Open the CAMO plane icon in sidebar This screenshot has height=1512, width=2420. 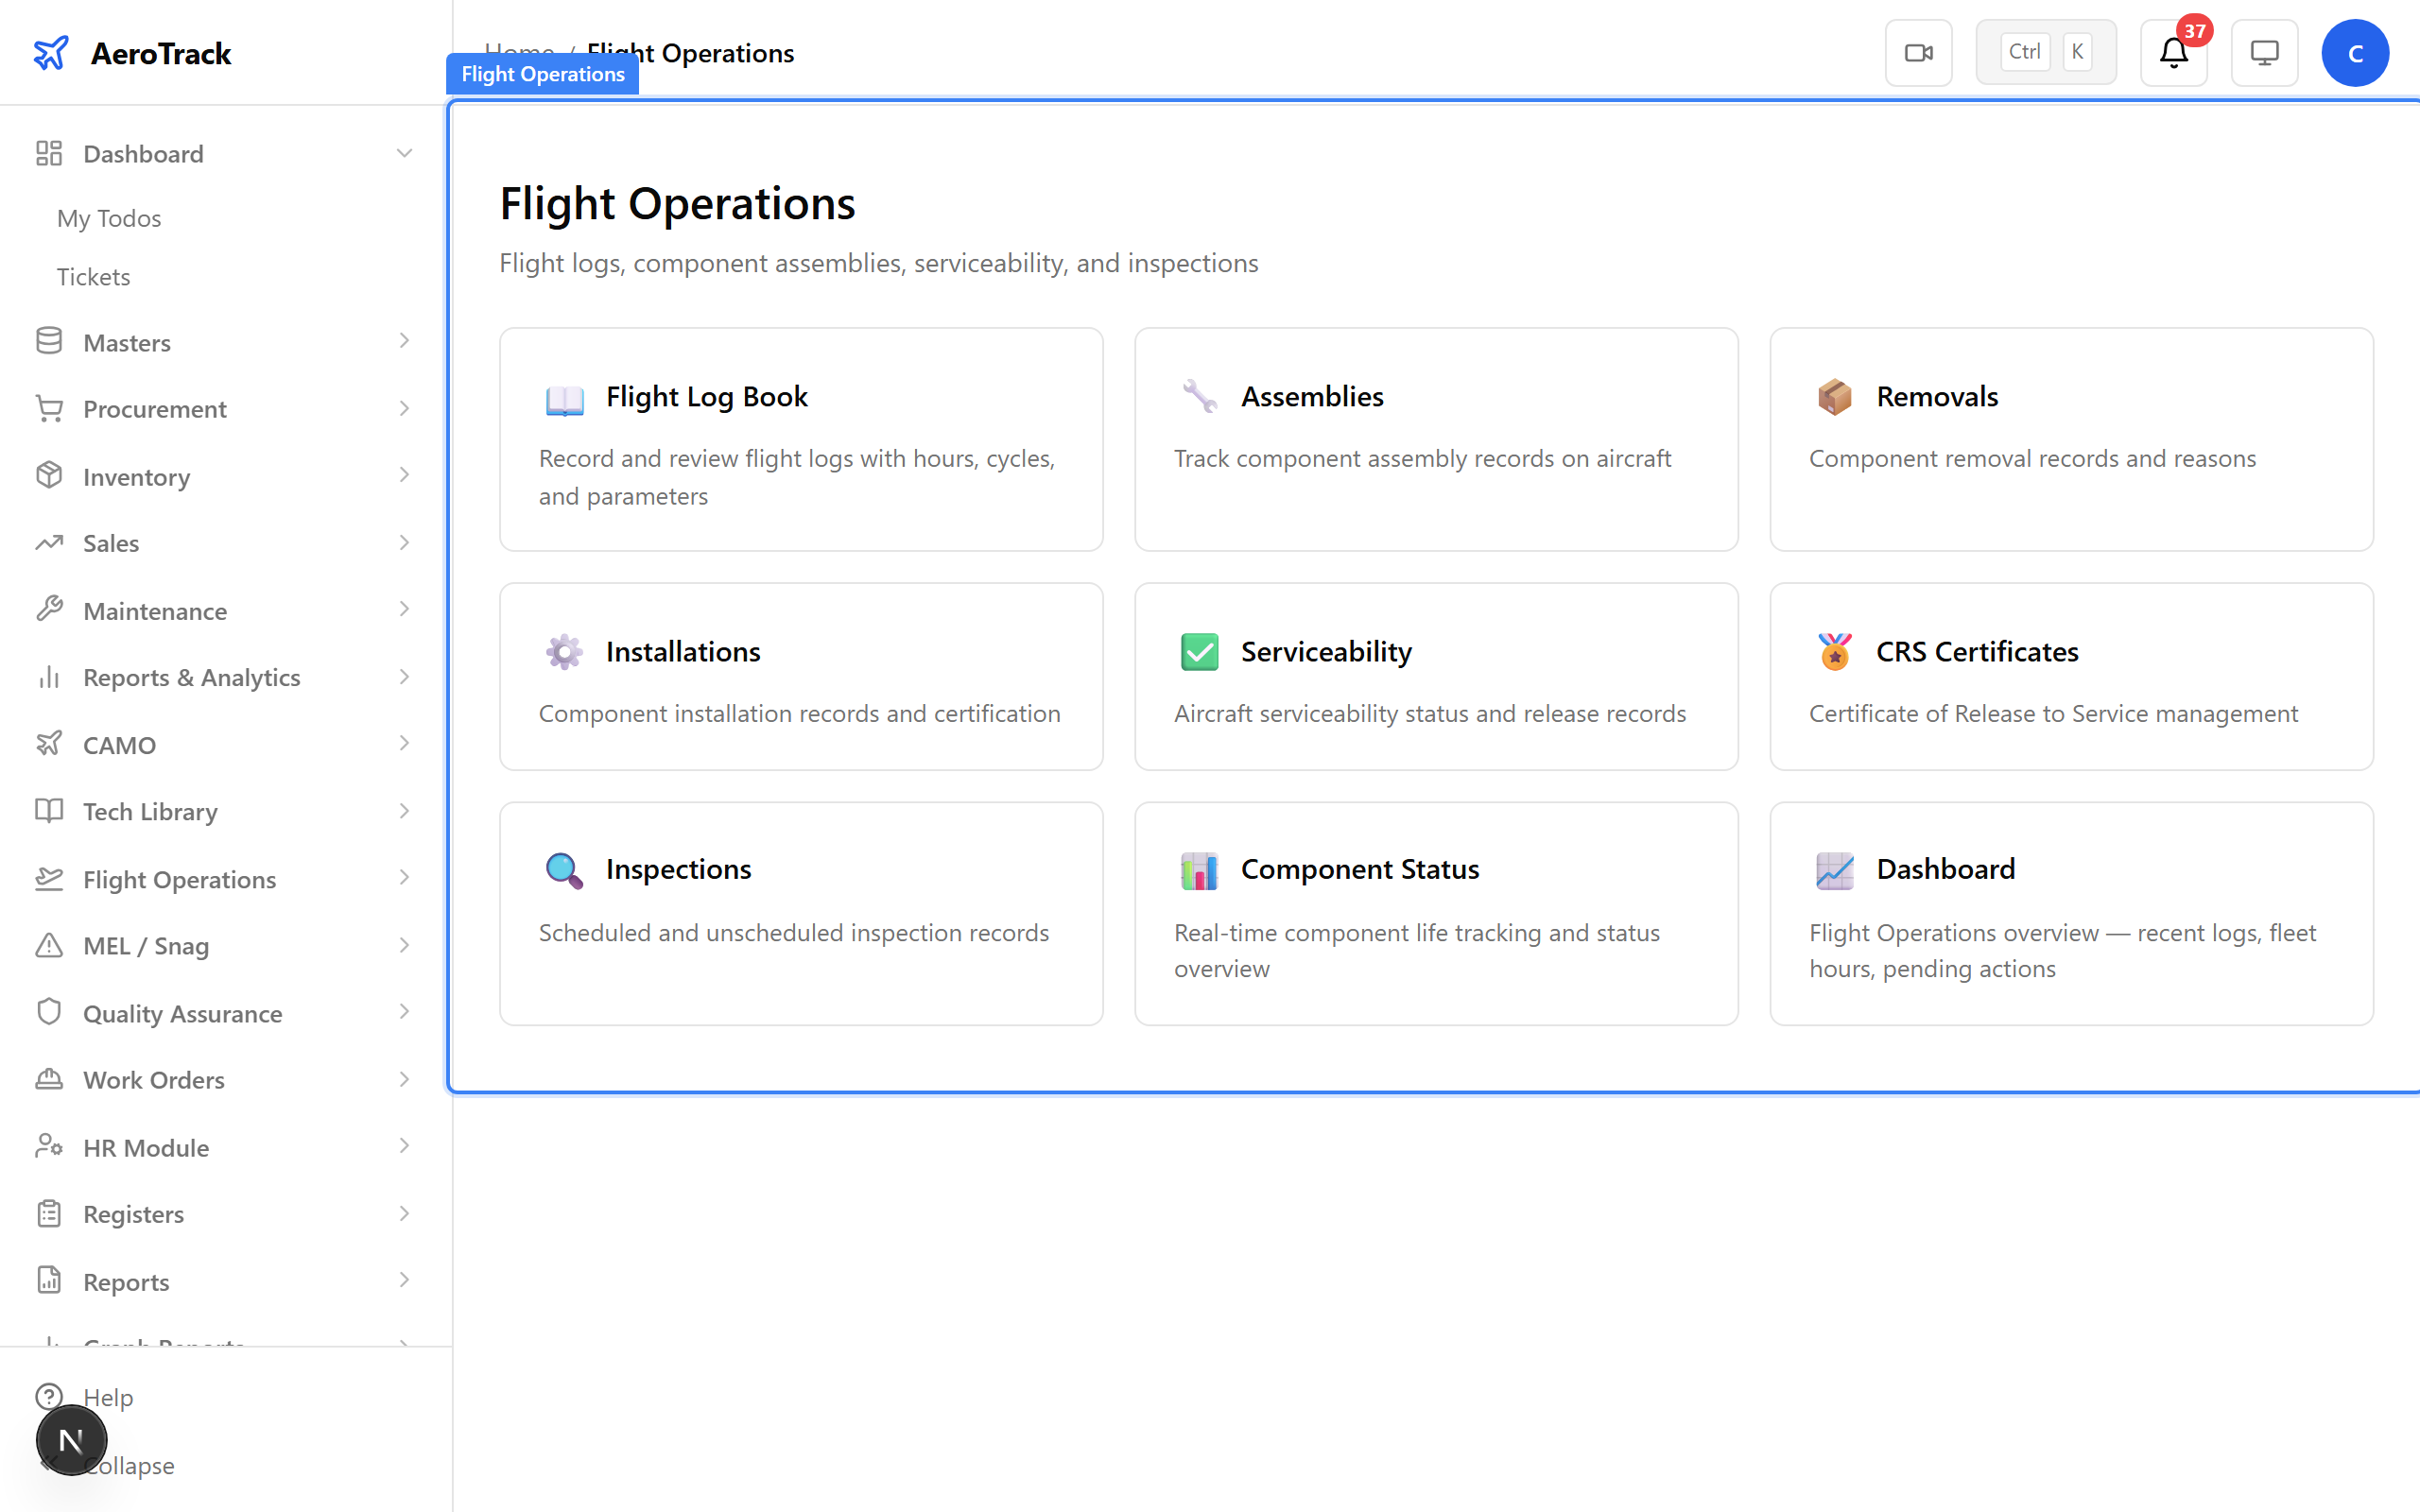click(x=49, y=744)
